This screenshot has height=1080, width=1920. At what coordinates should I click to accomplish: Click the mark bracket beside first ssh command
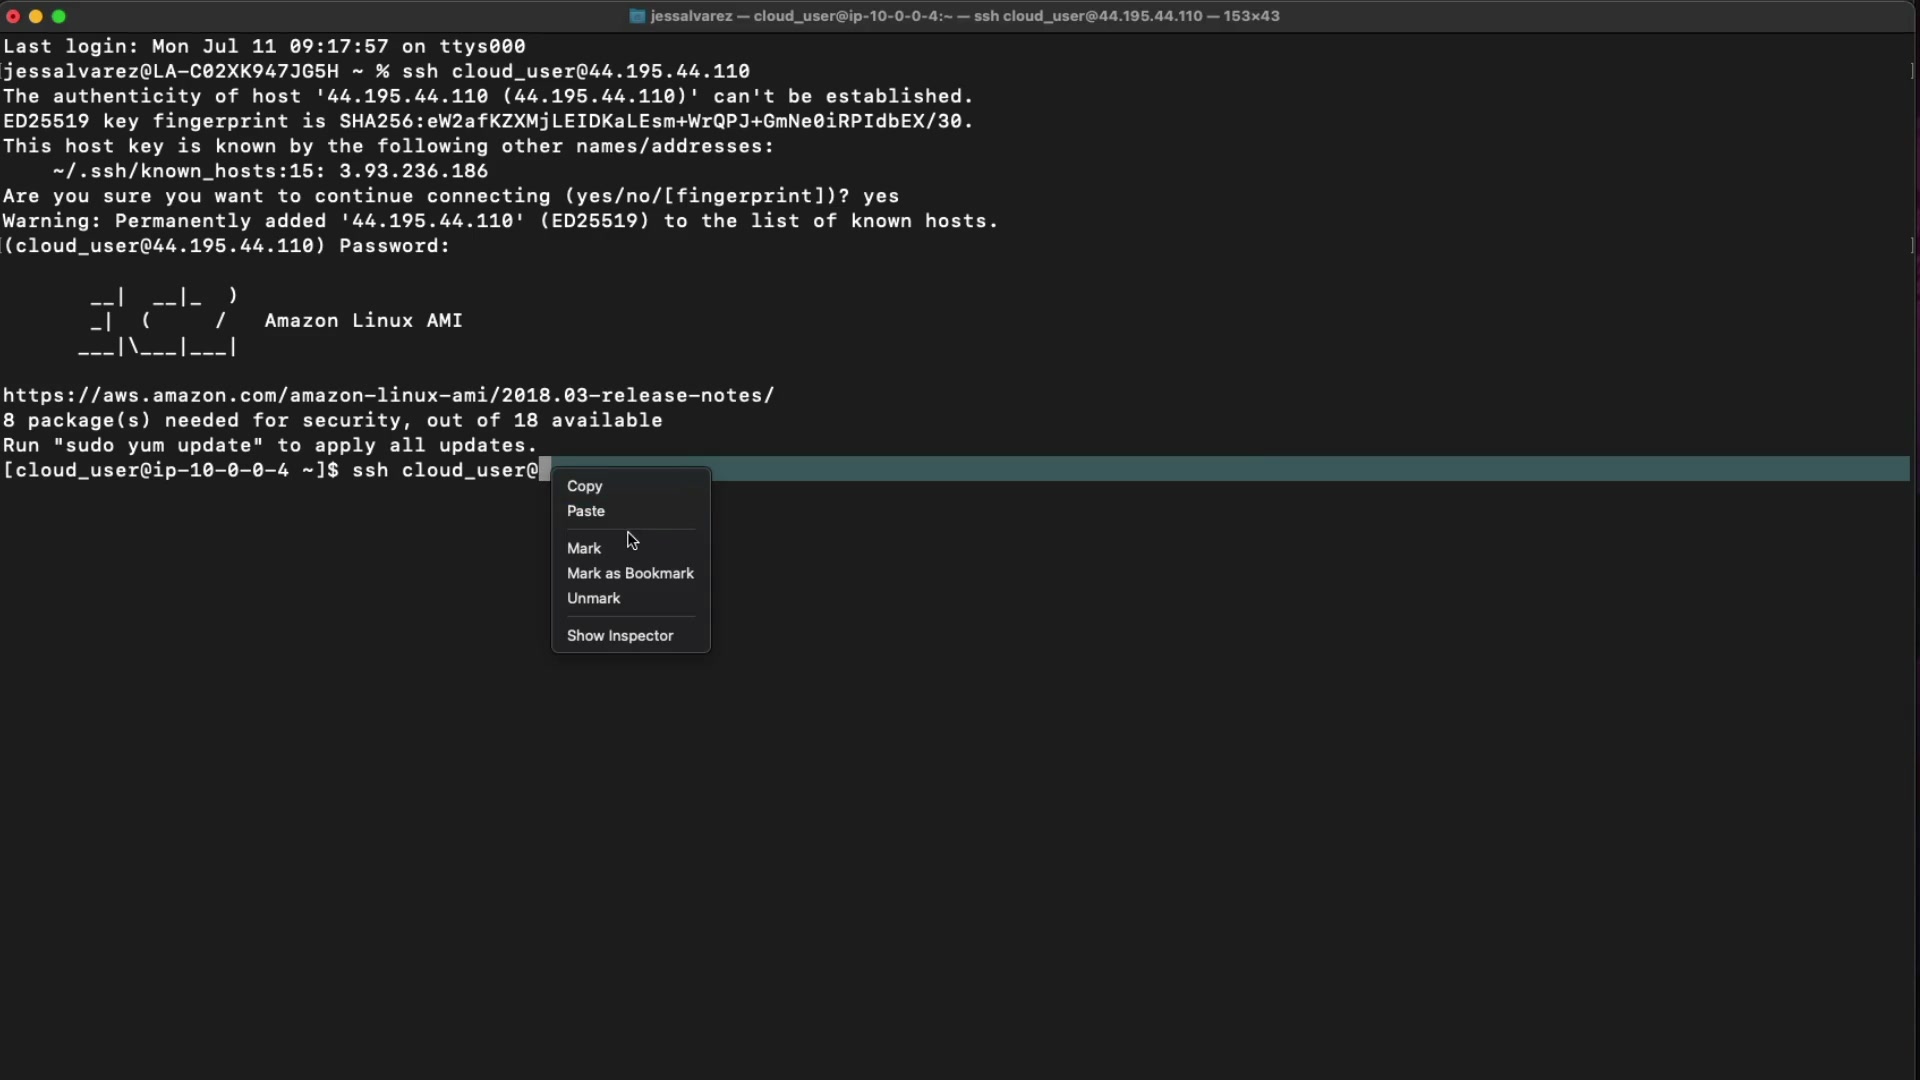click(1912, 71)
